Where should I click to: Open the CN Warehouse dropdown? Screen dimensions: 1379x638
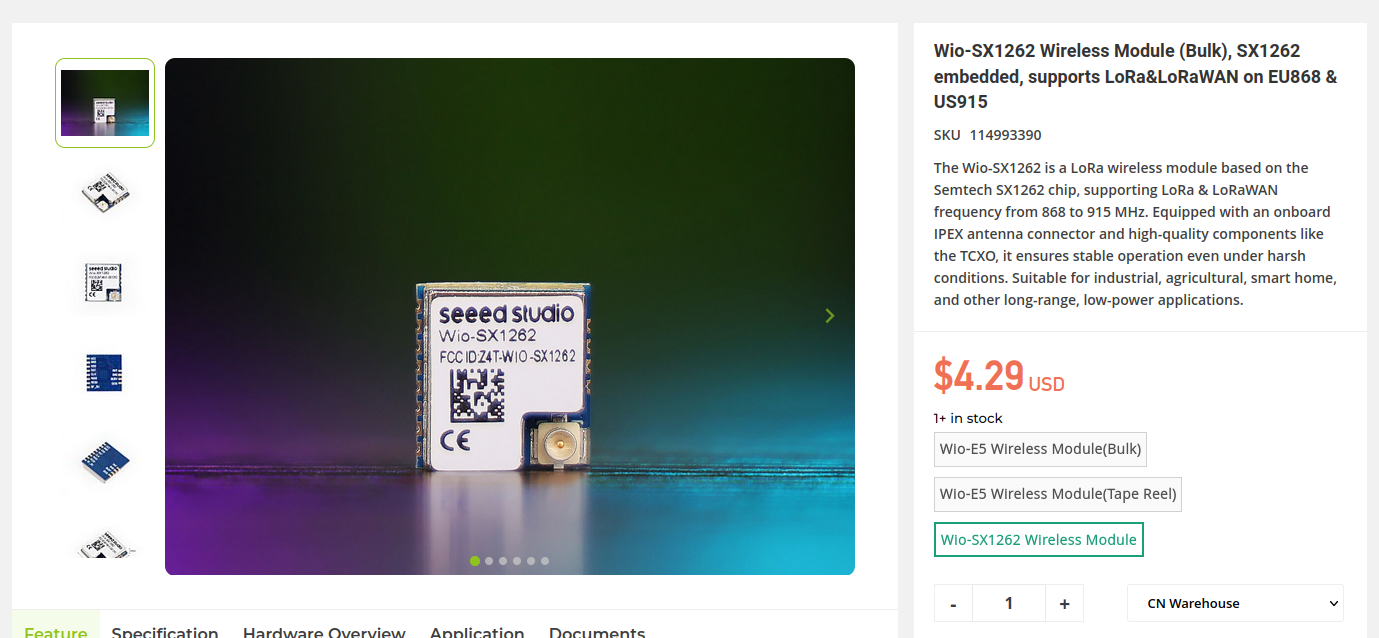[1235, 603]
